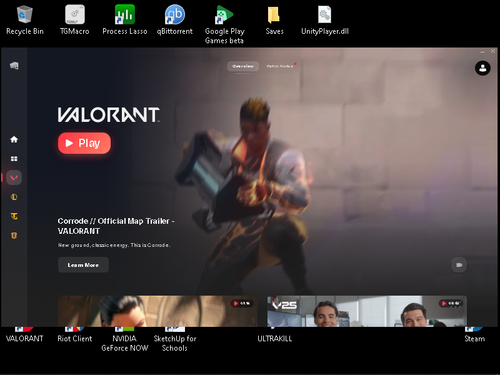Viewport: 500px width, 375px height.
Task: Select the Teamfight Tactics sidebar icon
Action: 14,216
